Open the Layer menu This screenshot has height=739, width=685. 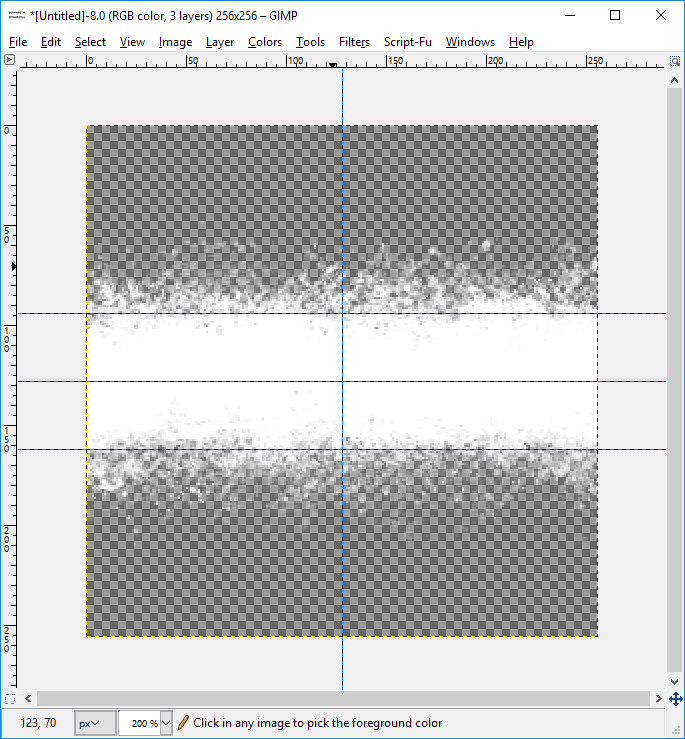pos(220,42)
